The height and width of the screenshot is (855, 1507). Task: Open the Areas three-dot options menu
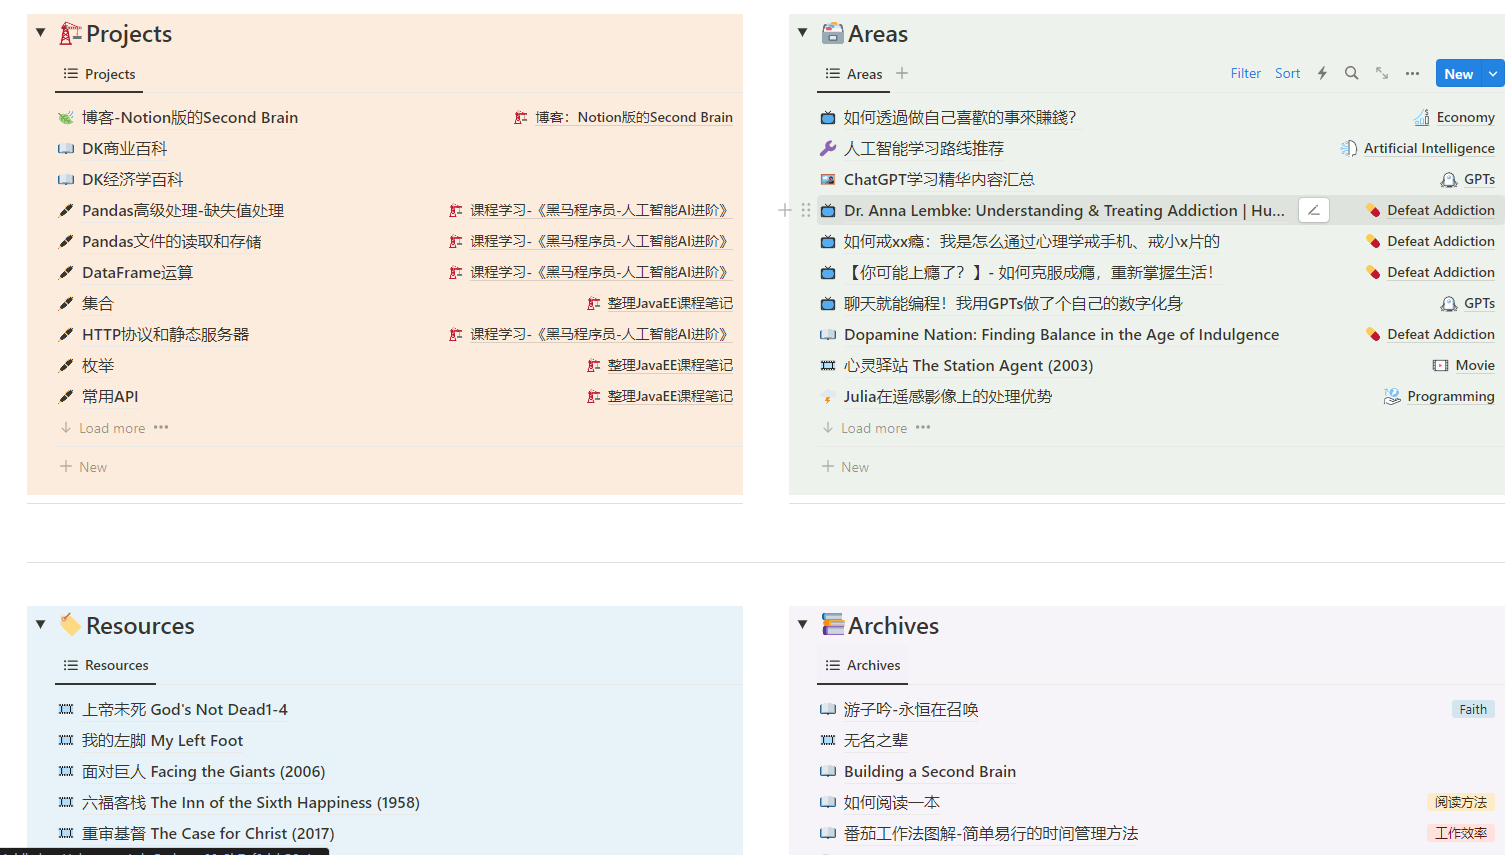click(1412, 73)
